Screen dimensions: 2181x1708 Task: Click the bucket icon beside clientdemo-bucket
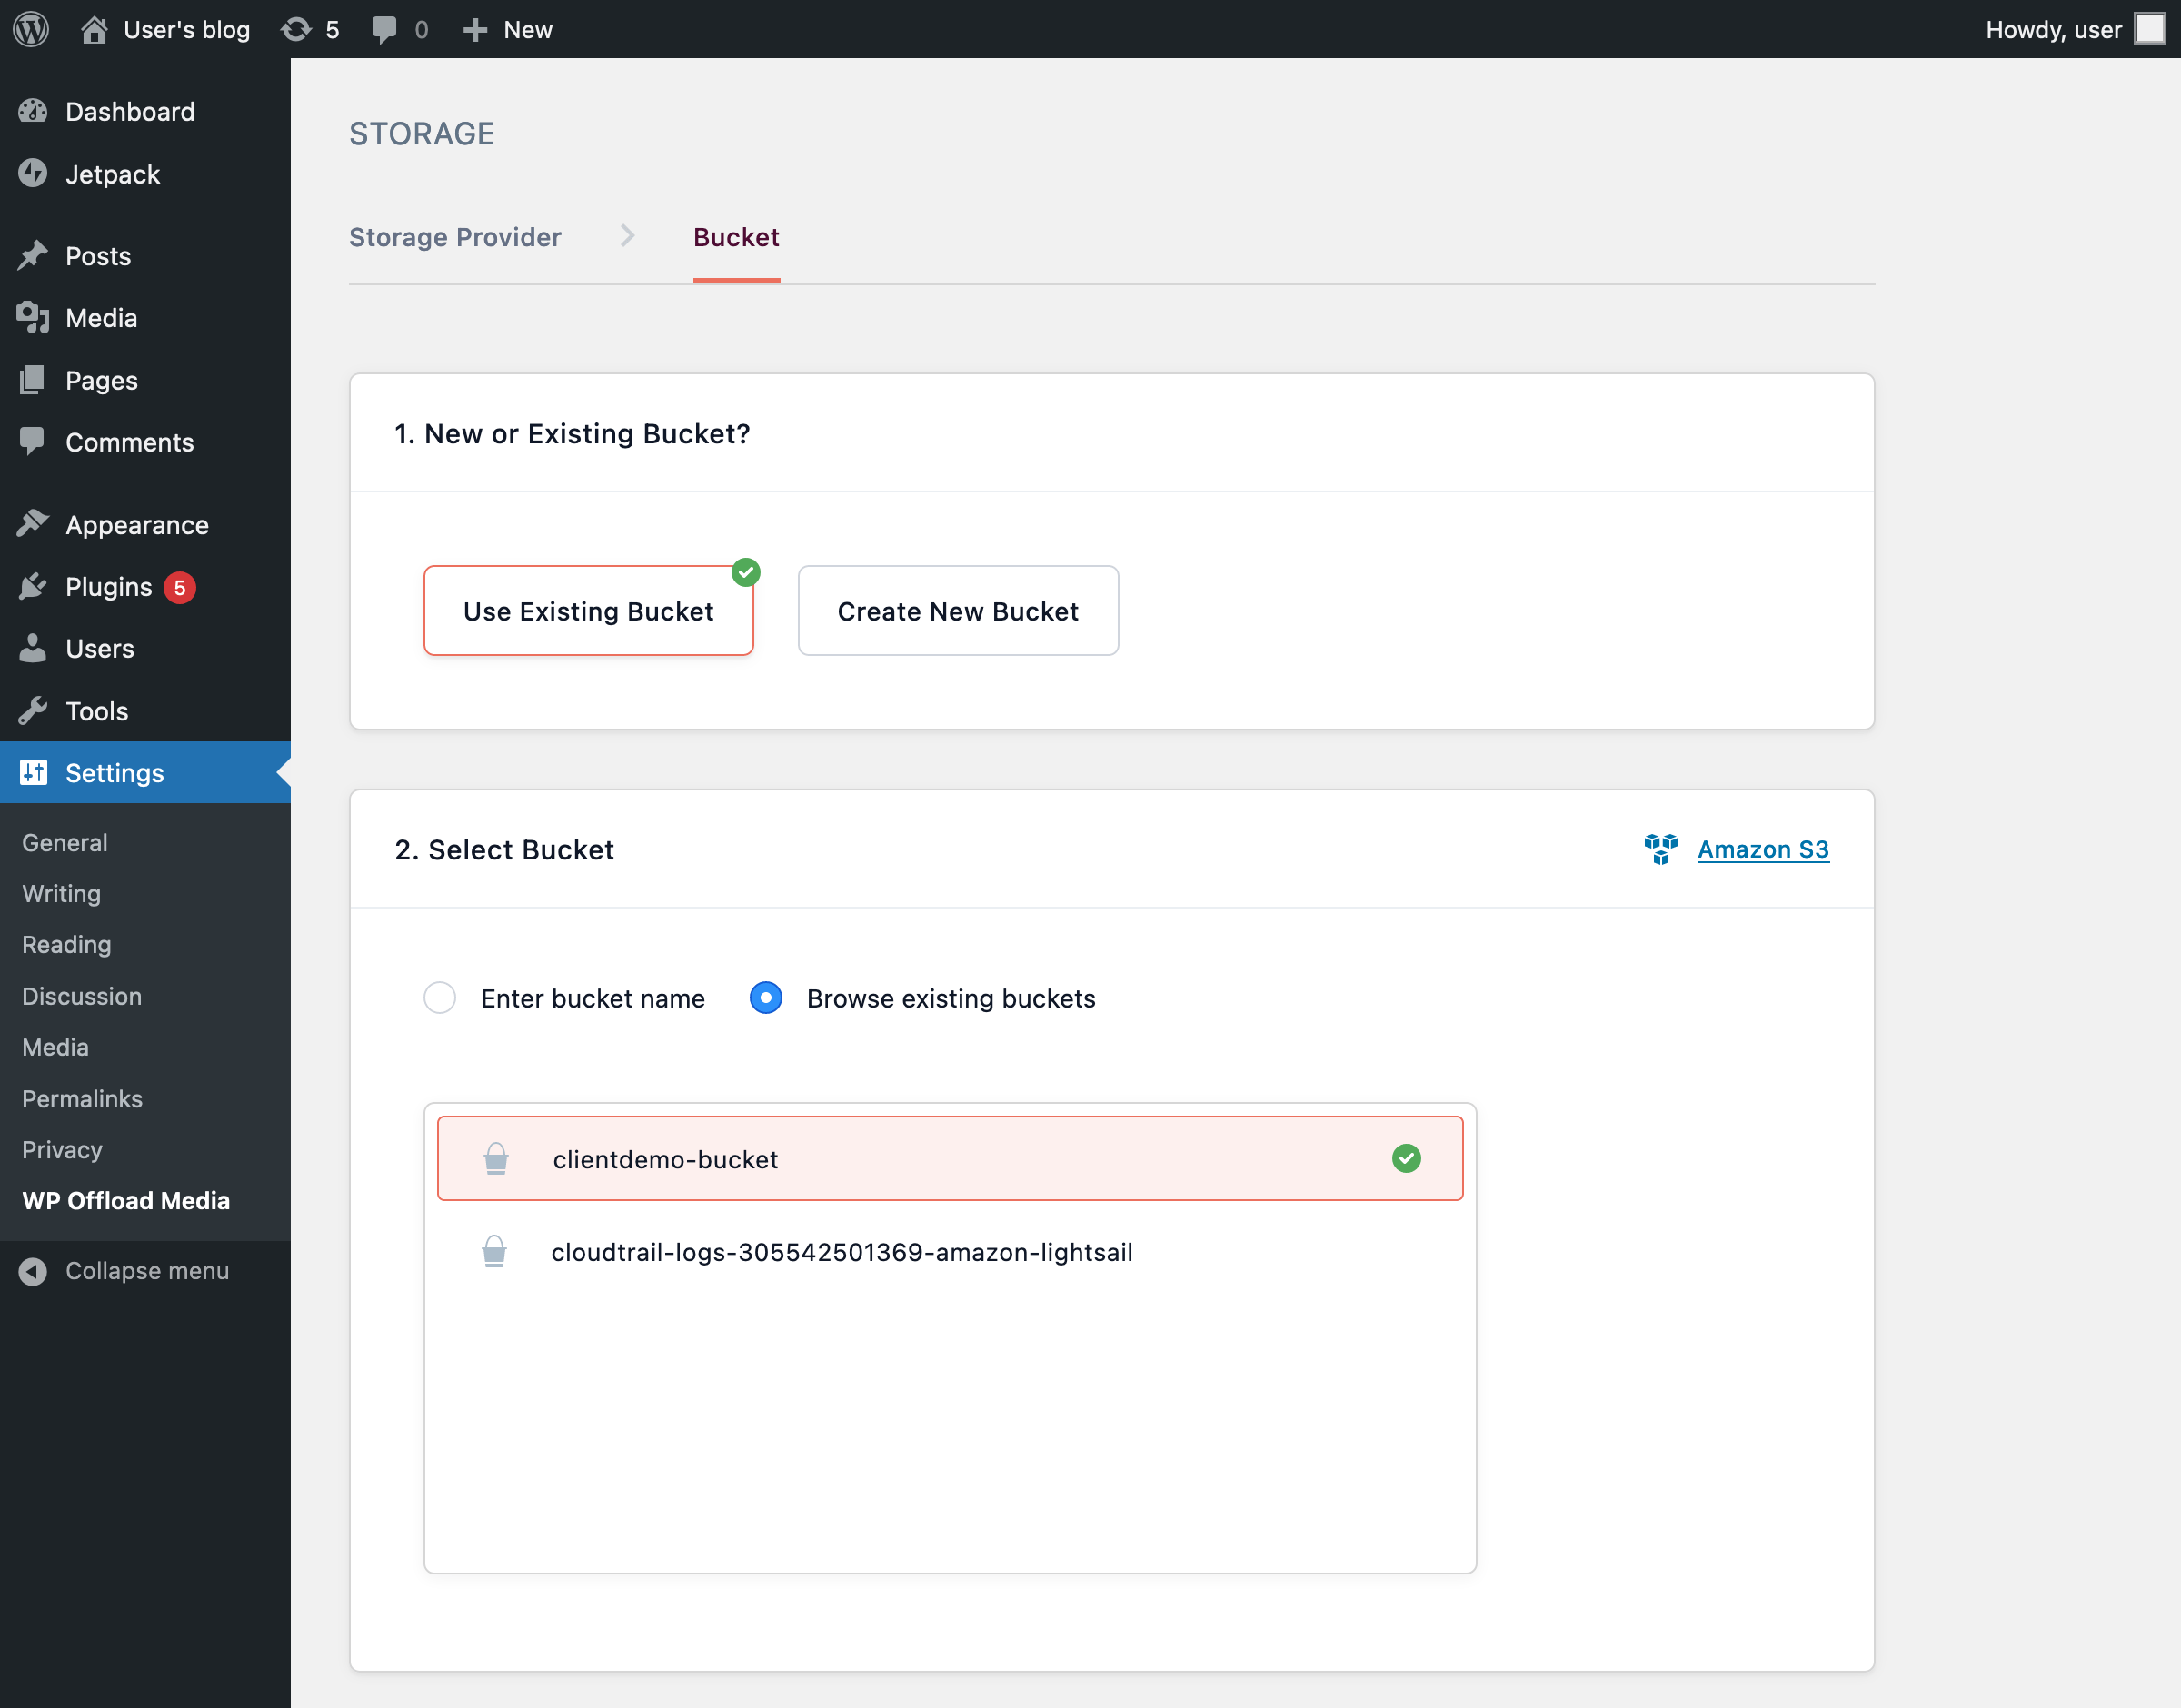[495, 1159]
